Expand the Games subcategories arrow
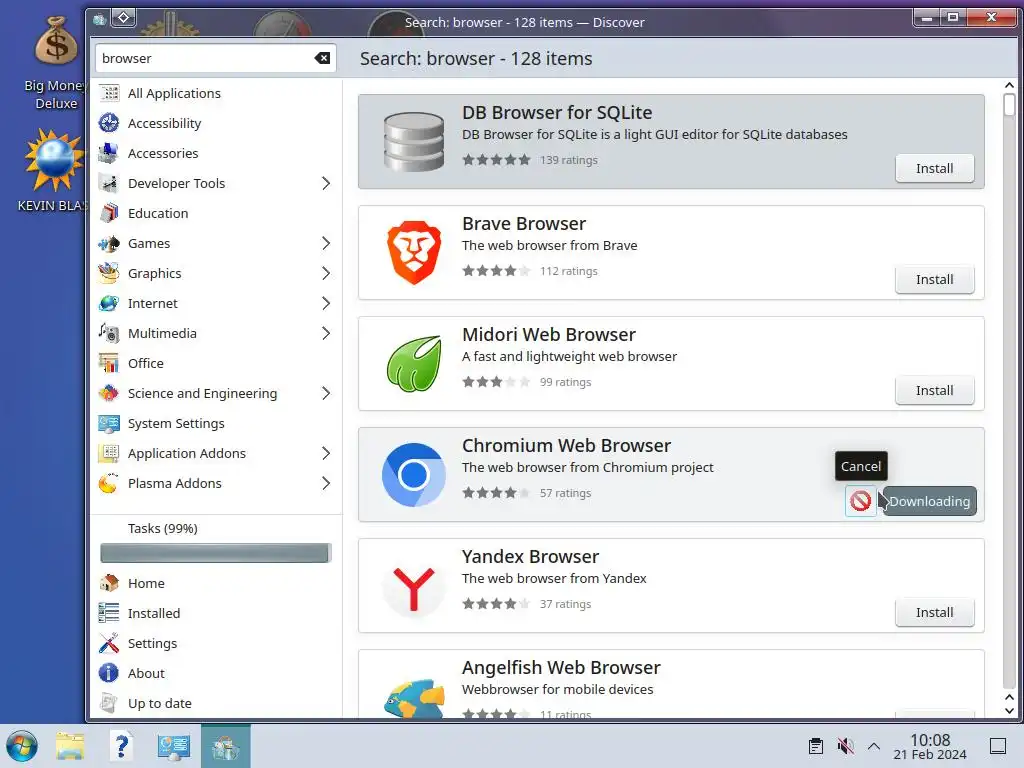Screen dimensions: 1024x768 pyautogui.click(x=326, y=244)
